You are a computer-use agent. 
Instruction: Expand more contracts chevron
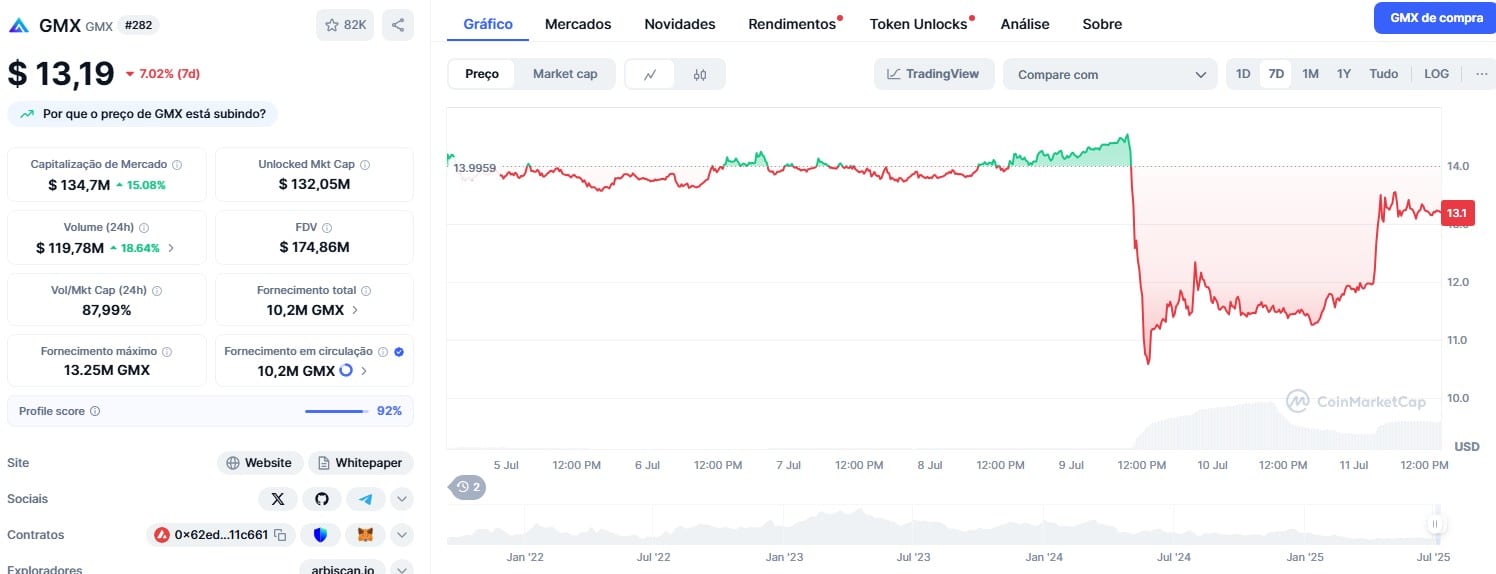tap(401, 535)
